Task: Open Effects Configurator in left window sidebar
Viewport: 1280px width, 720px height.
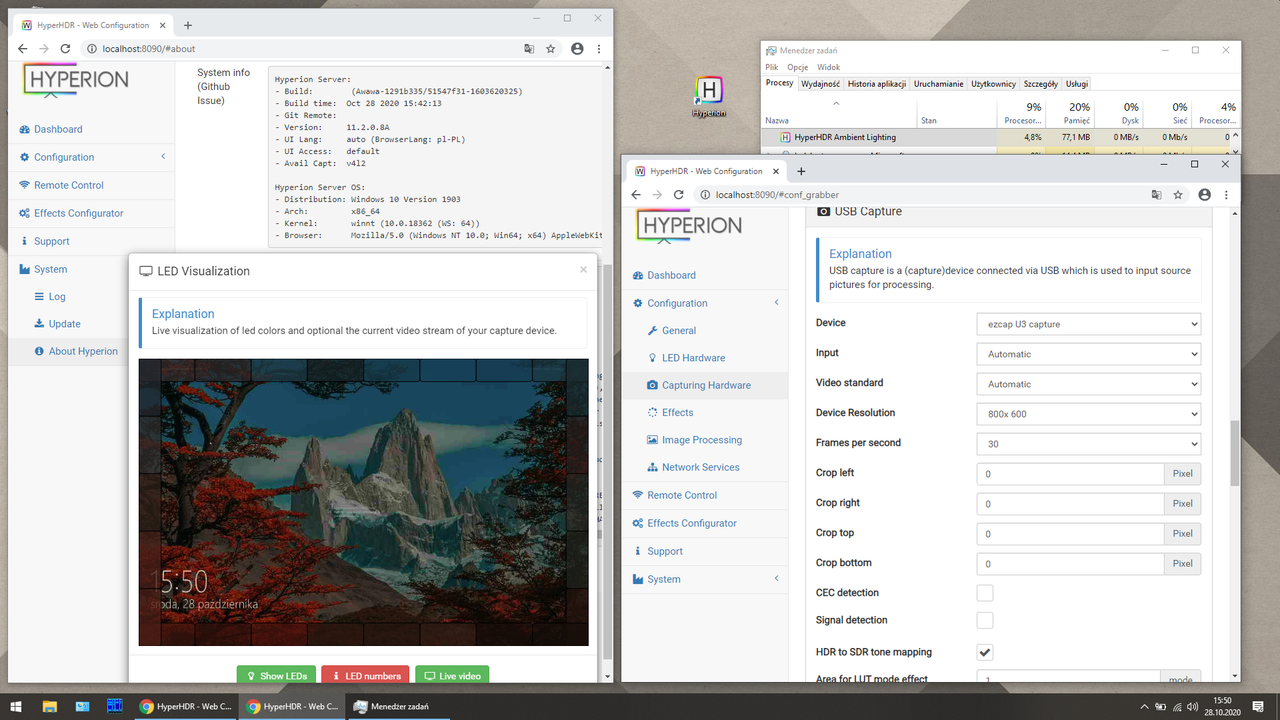Action: [x=79, y=213]
